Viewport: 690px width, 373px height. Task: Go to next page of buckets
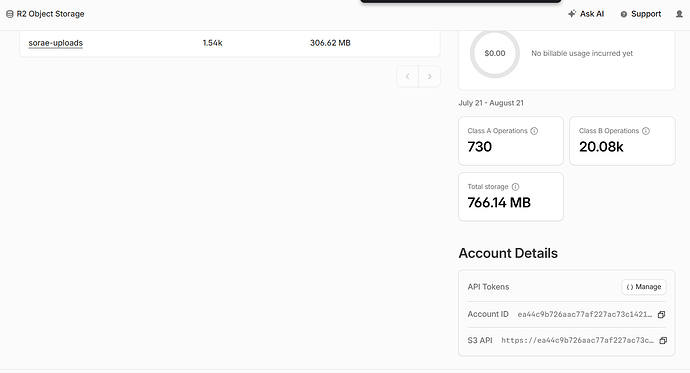[429, 77]
